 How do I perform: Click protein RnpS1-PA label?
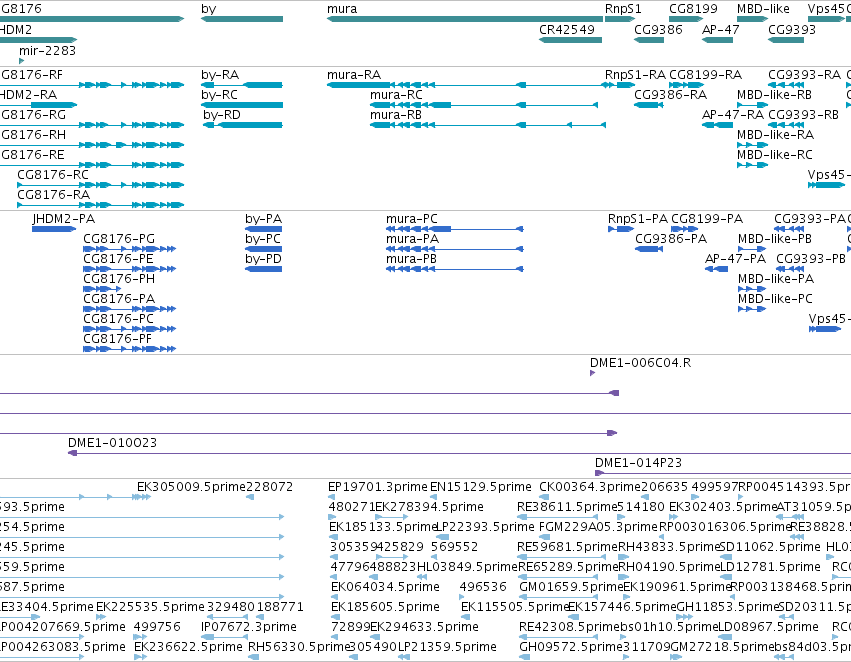coord(638,219)
